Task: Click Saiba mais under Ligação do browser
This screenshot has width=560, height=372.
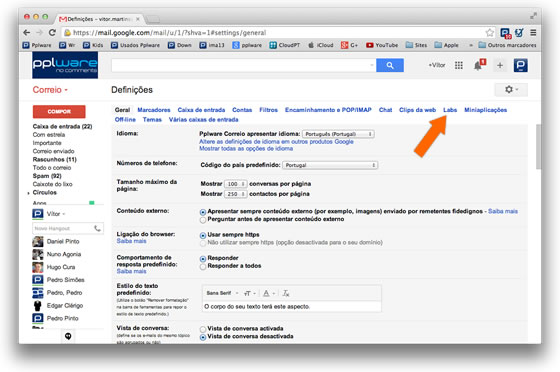Action: click(x=131, y=241)
